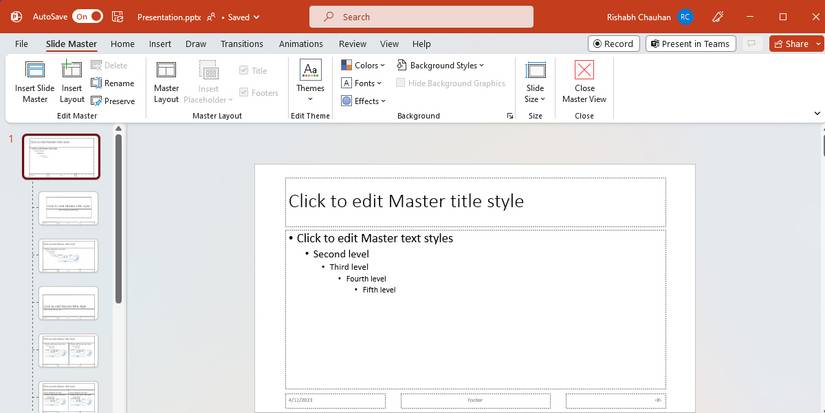This screenshot has height=413, width=825.
Task: Click the 'Second level' text
Action: pyautogui.click(x=341, y=254)
